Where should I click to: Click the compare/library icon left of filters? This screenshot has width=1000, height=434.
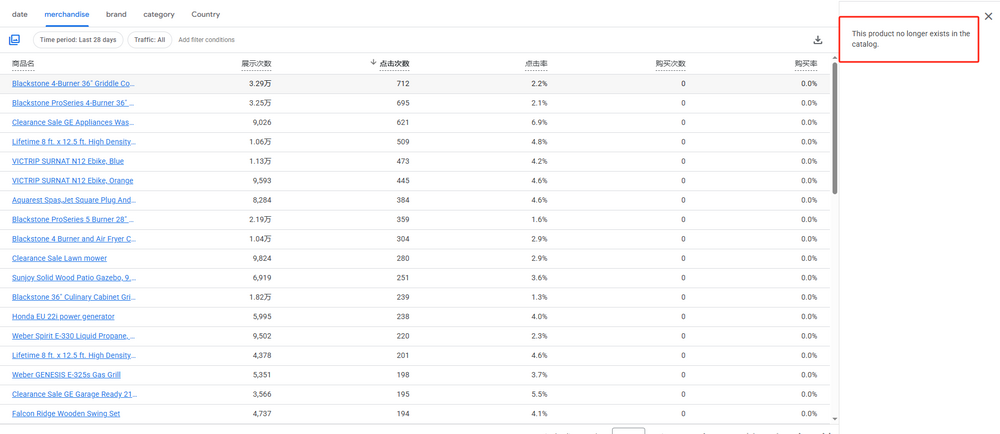tap(14, 40)
